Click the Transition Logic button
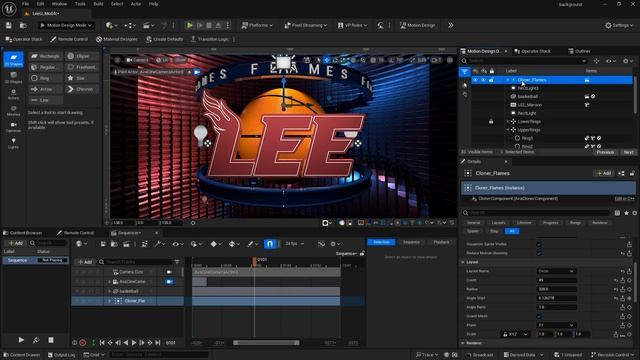The height and width of the screenshot is (360, 640). click(209, 39)
